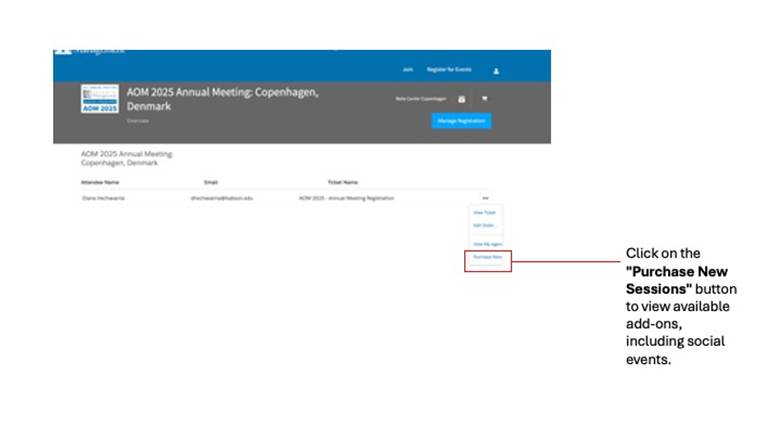Open the shopping cart icon
This screenshot has width=781, height=439.
pyautogui.click(x=485, y=99)
